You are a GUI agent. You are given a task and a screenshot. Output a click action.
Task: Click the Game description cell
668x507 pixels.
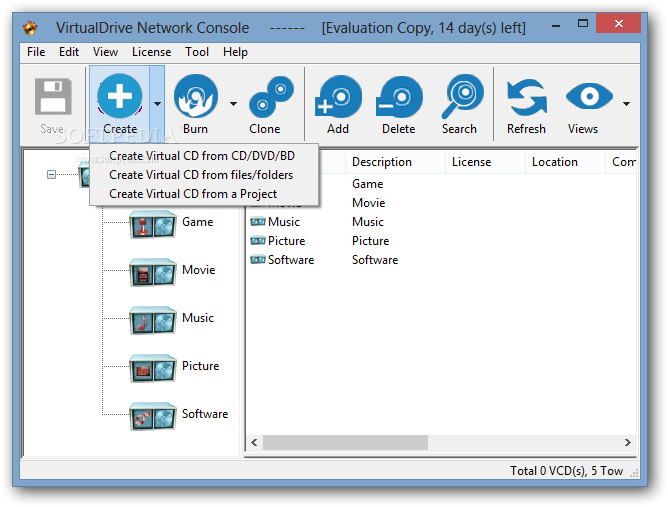click(367, 184)
